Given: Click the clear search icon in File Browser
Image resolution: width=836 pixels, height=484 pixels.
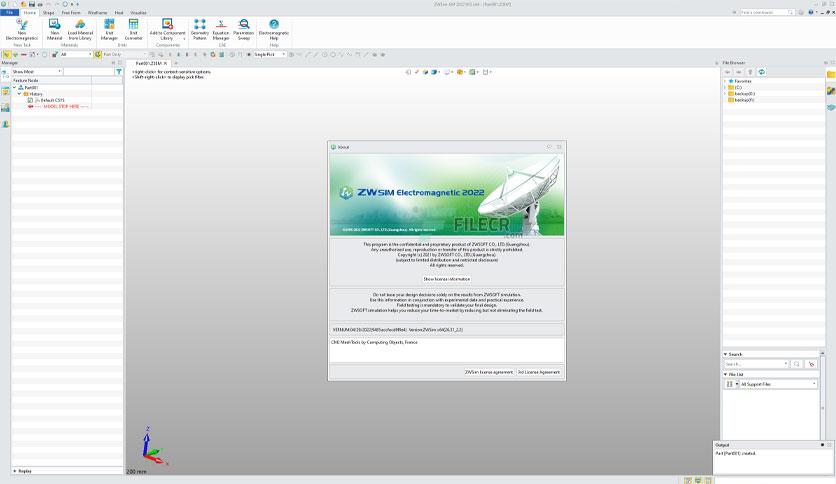Looking at the screenshot, I should tap(811, 364).
